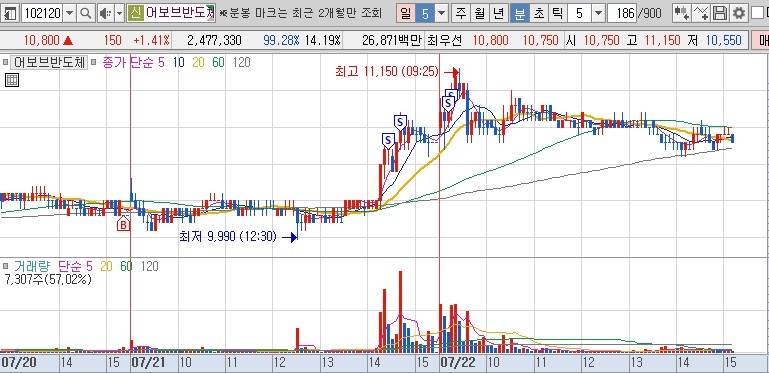Click the 99.28% value
The image size is (769, 373).
[x=281, y=40]
